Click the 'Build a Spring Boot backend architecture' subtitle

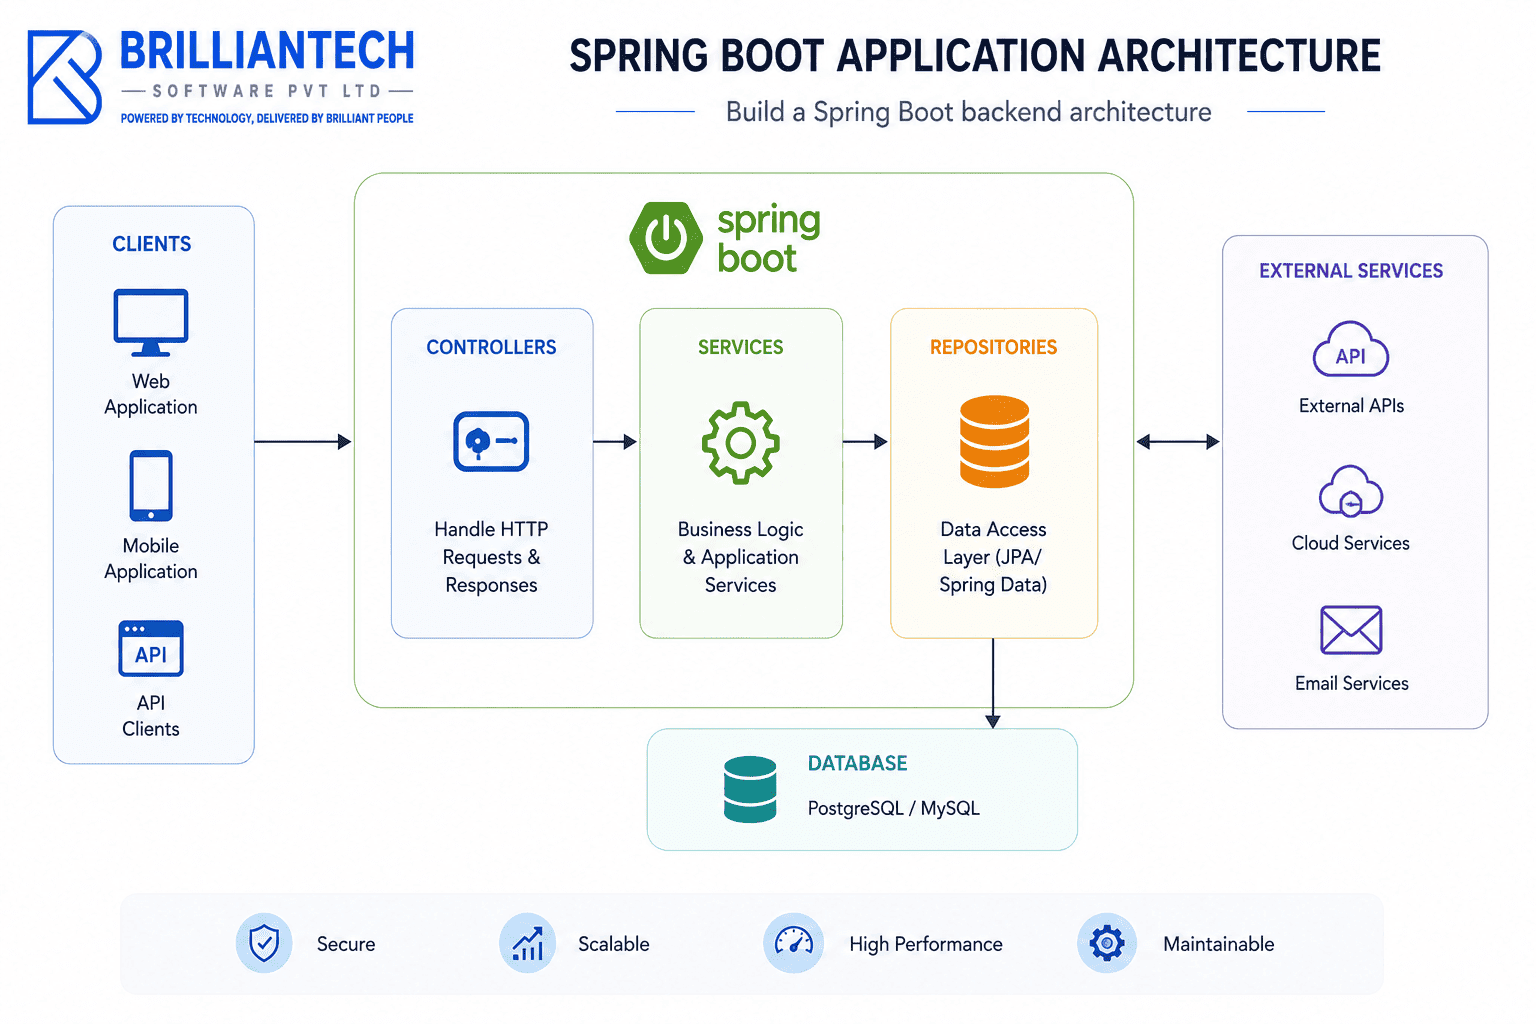click(969, 112)
